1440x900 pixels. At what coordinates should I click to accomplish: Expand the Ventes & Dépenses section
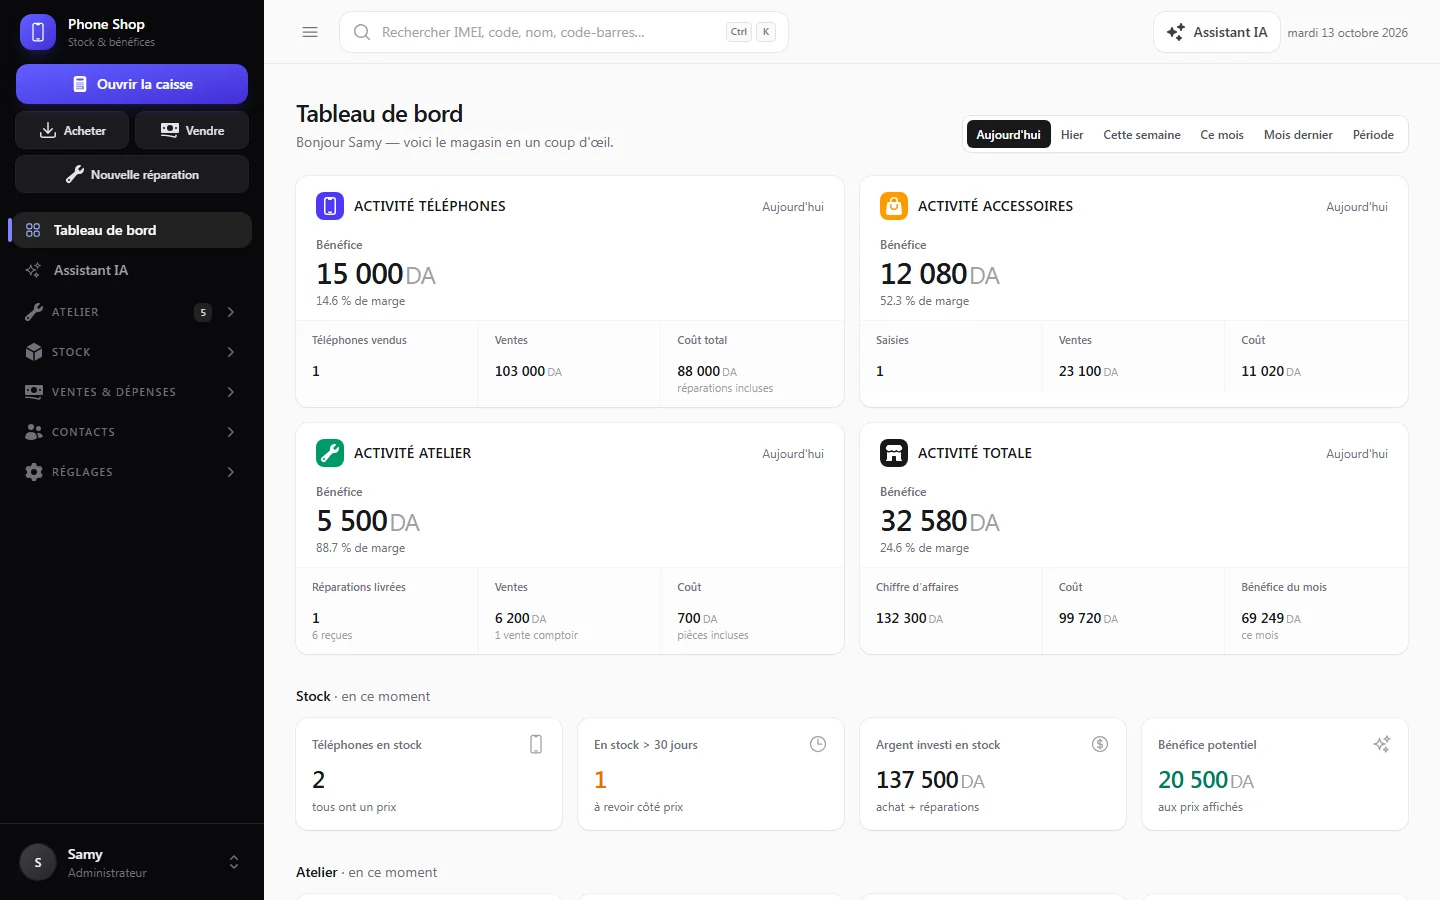[x=132, y=392]
